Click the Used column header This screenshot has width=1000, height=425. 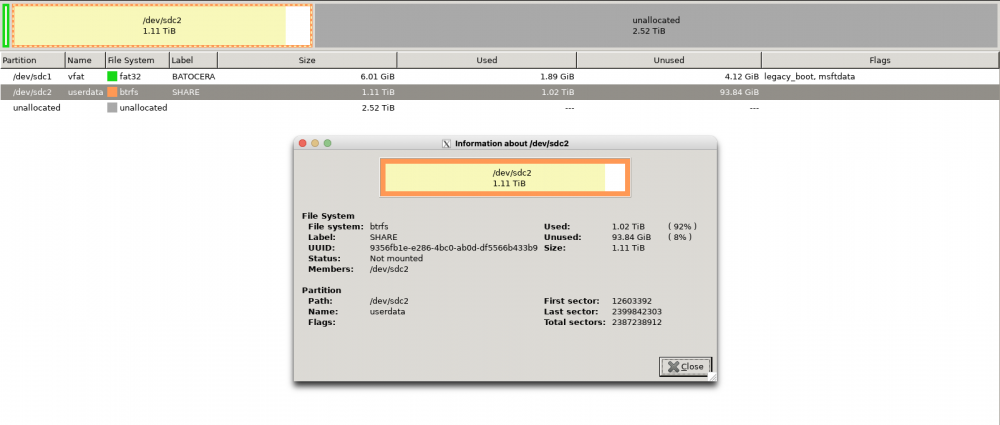coord(486,60)
